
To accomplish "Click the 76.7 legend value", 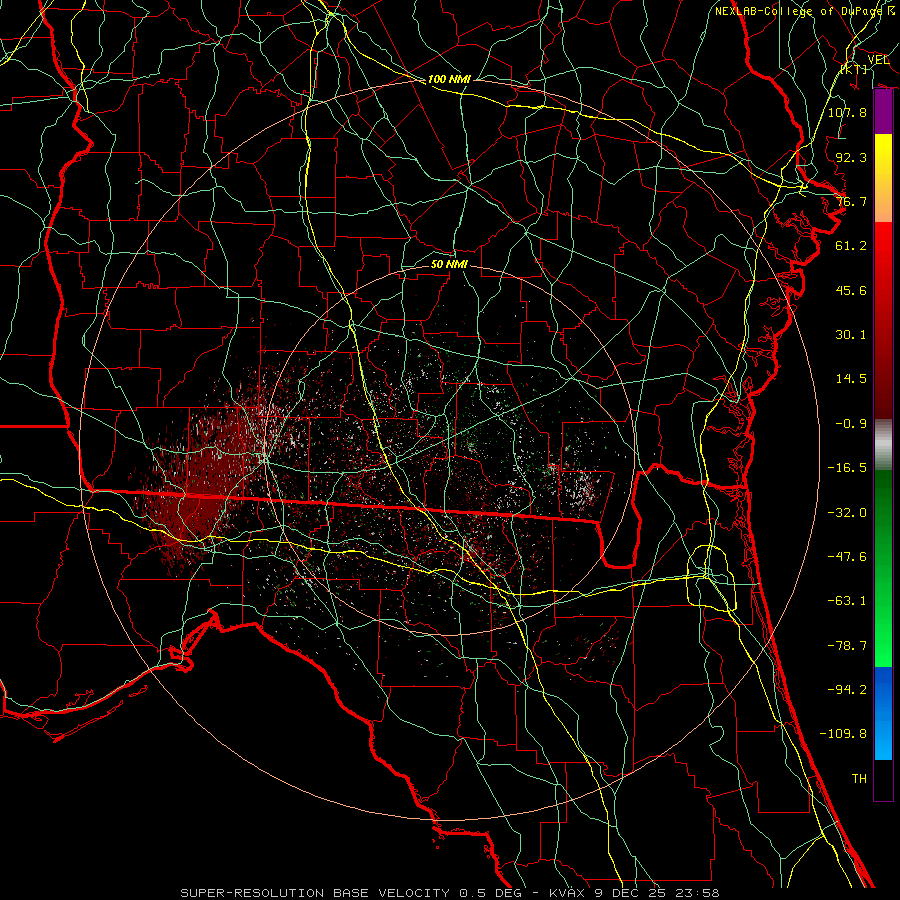I will point(851,201).
